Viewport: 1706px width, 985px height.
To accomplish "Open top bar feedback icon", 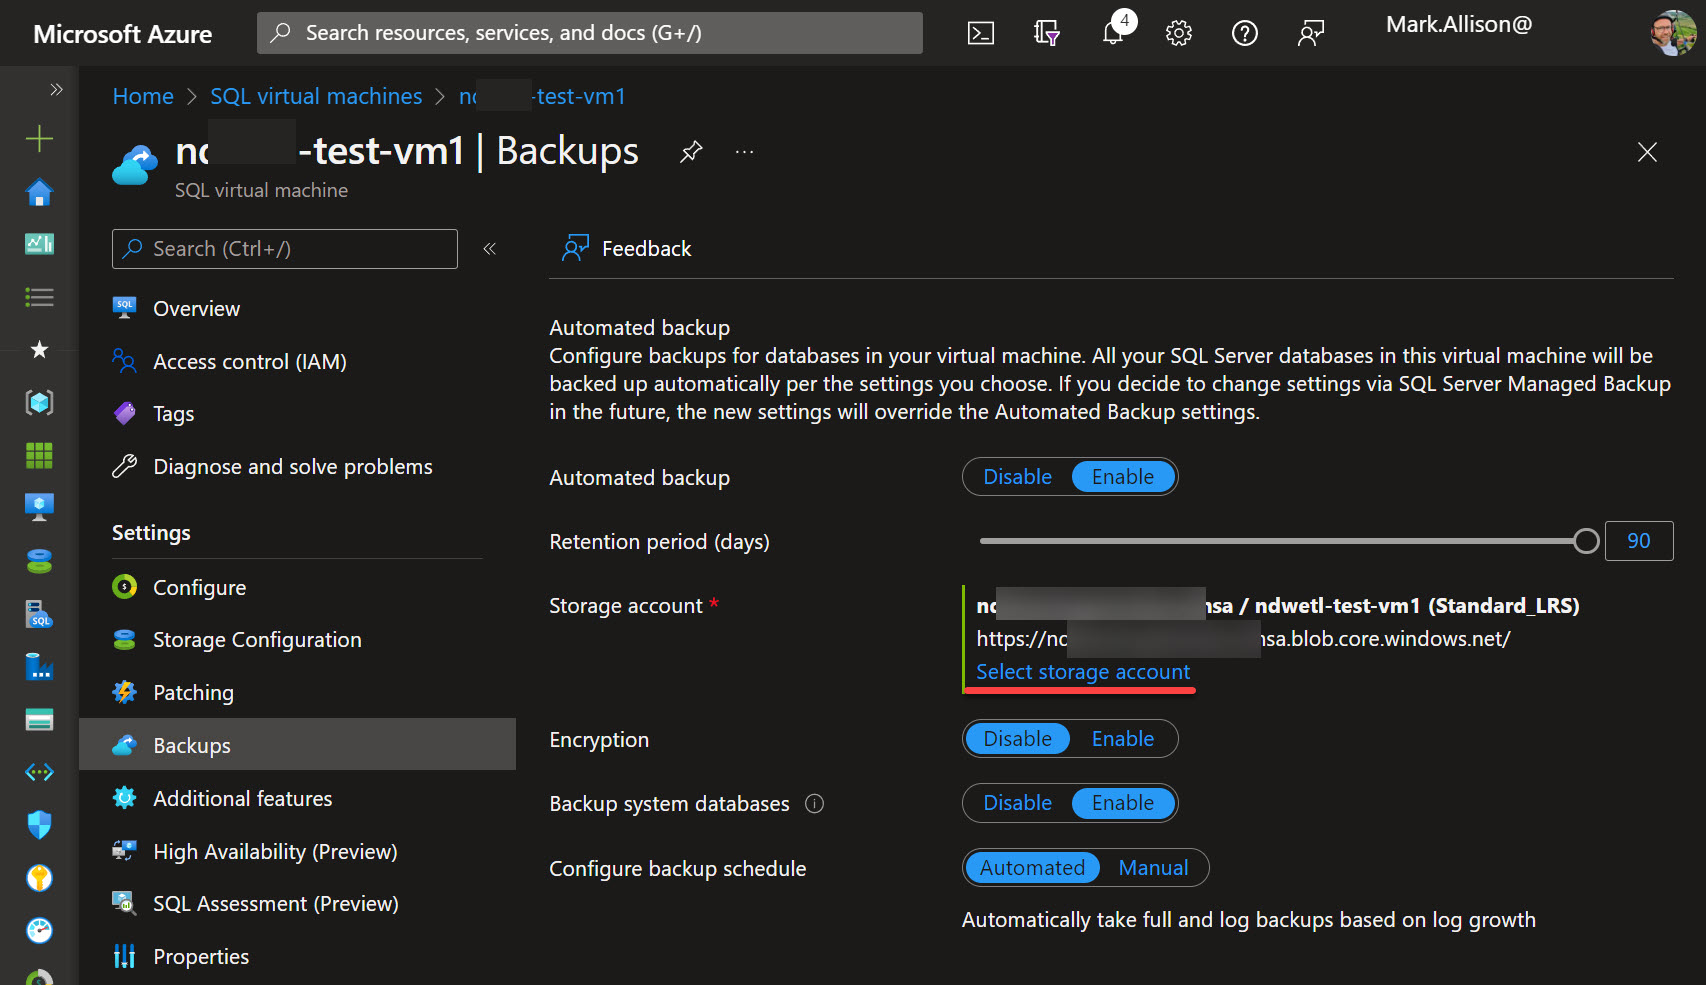I will point(1311,33).
